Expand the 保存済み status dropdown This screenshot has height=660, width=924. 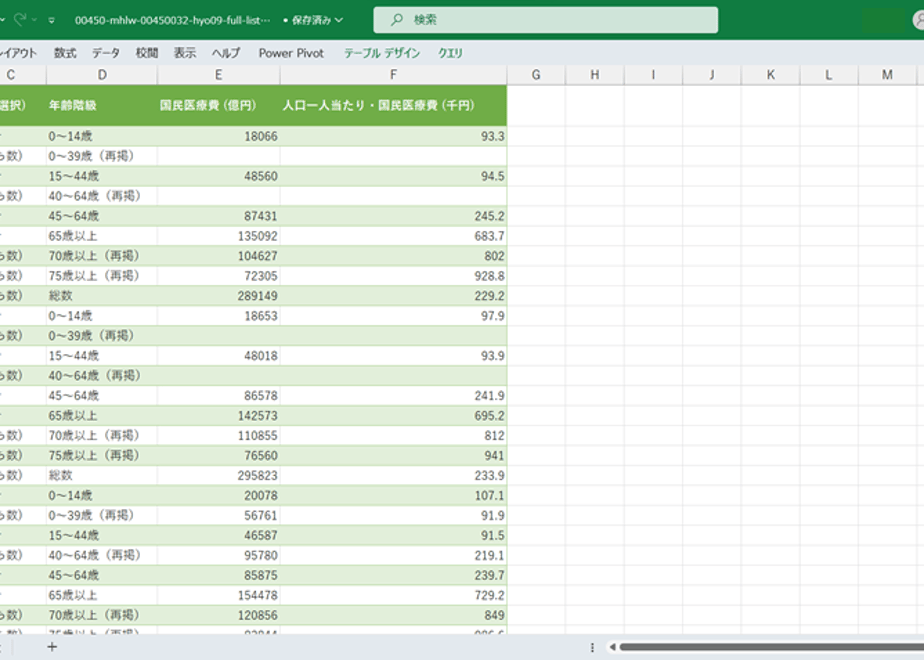pos(339,20)
